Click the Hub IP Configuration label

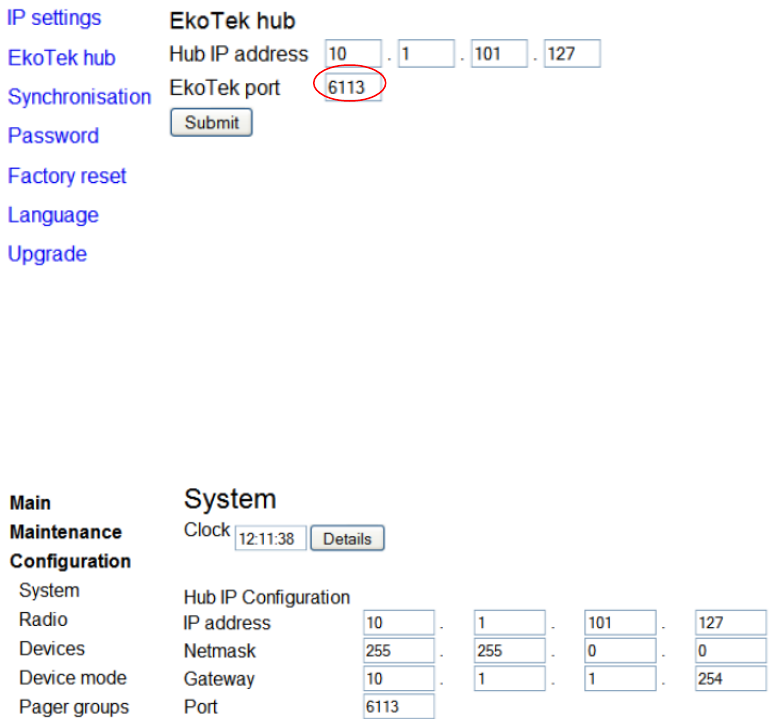(x=267, y=597)
